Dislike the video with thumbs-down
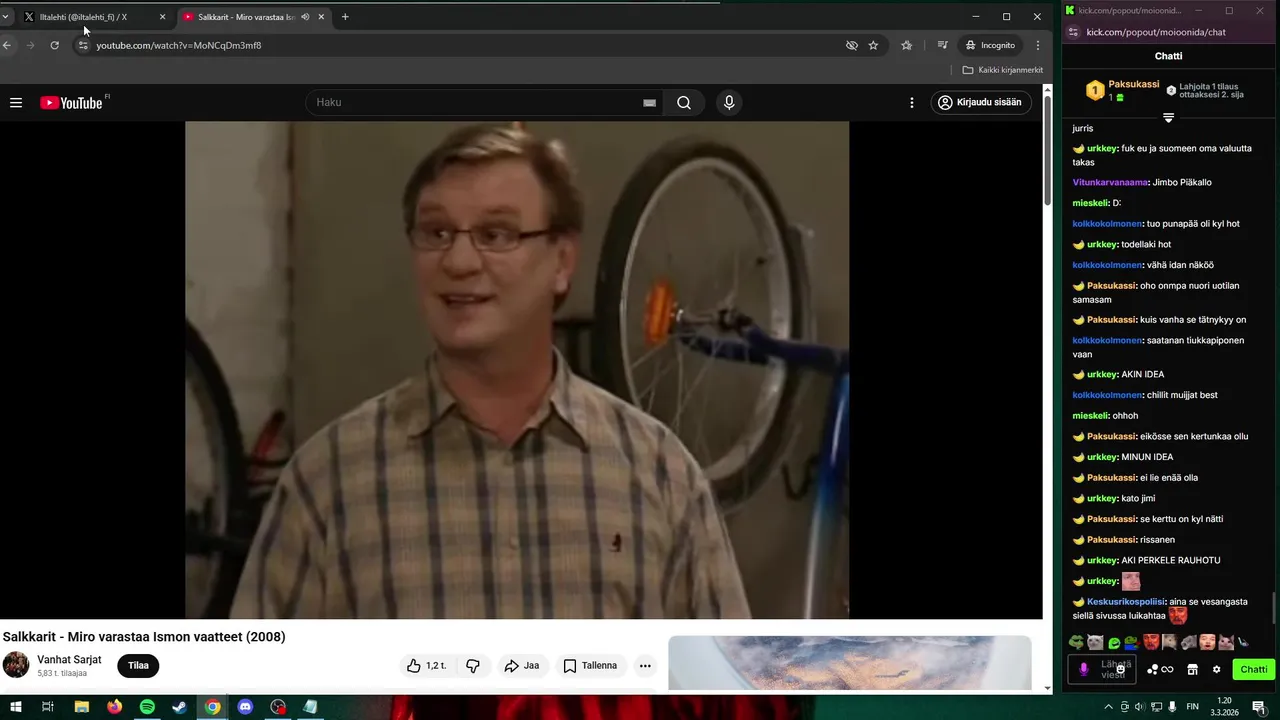The image size is (1280, 720). tap(473, 665)
